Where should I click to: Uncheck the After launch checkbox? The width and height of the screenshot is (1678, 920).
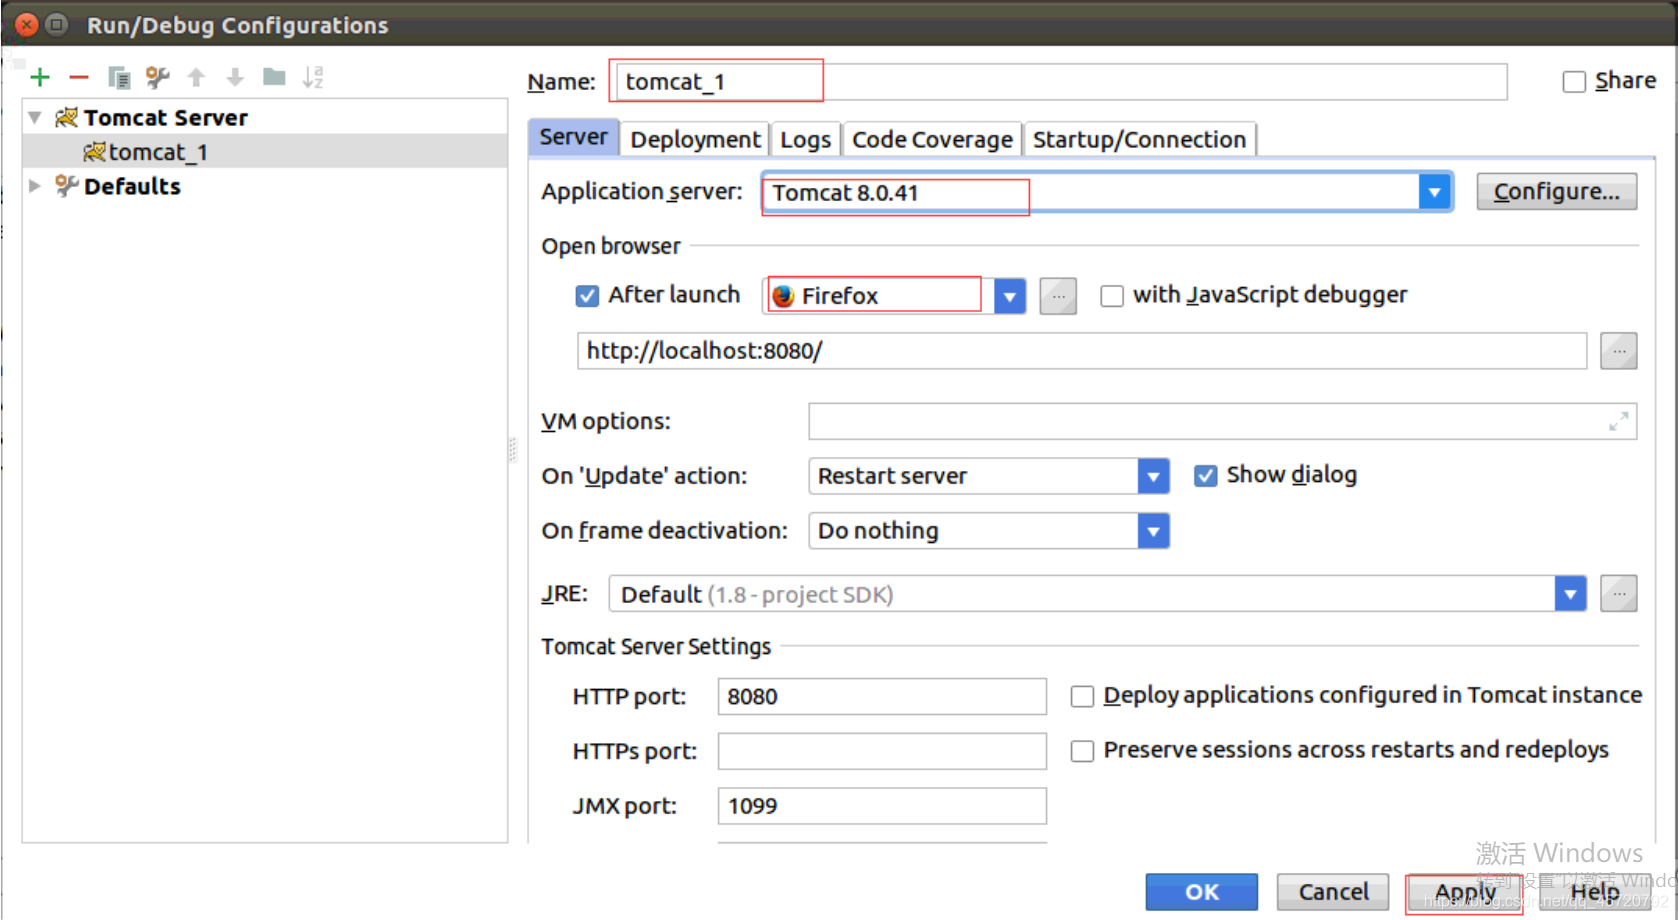pos(587,296)
